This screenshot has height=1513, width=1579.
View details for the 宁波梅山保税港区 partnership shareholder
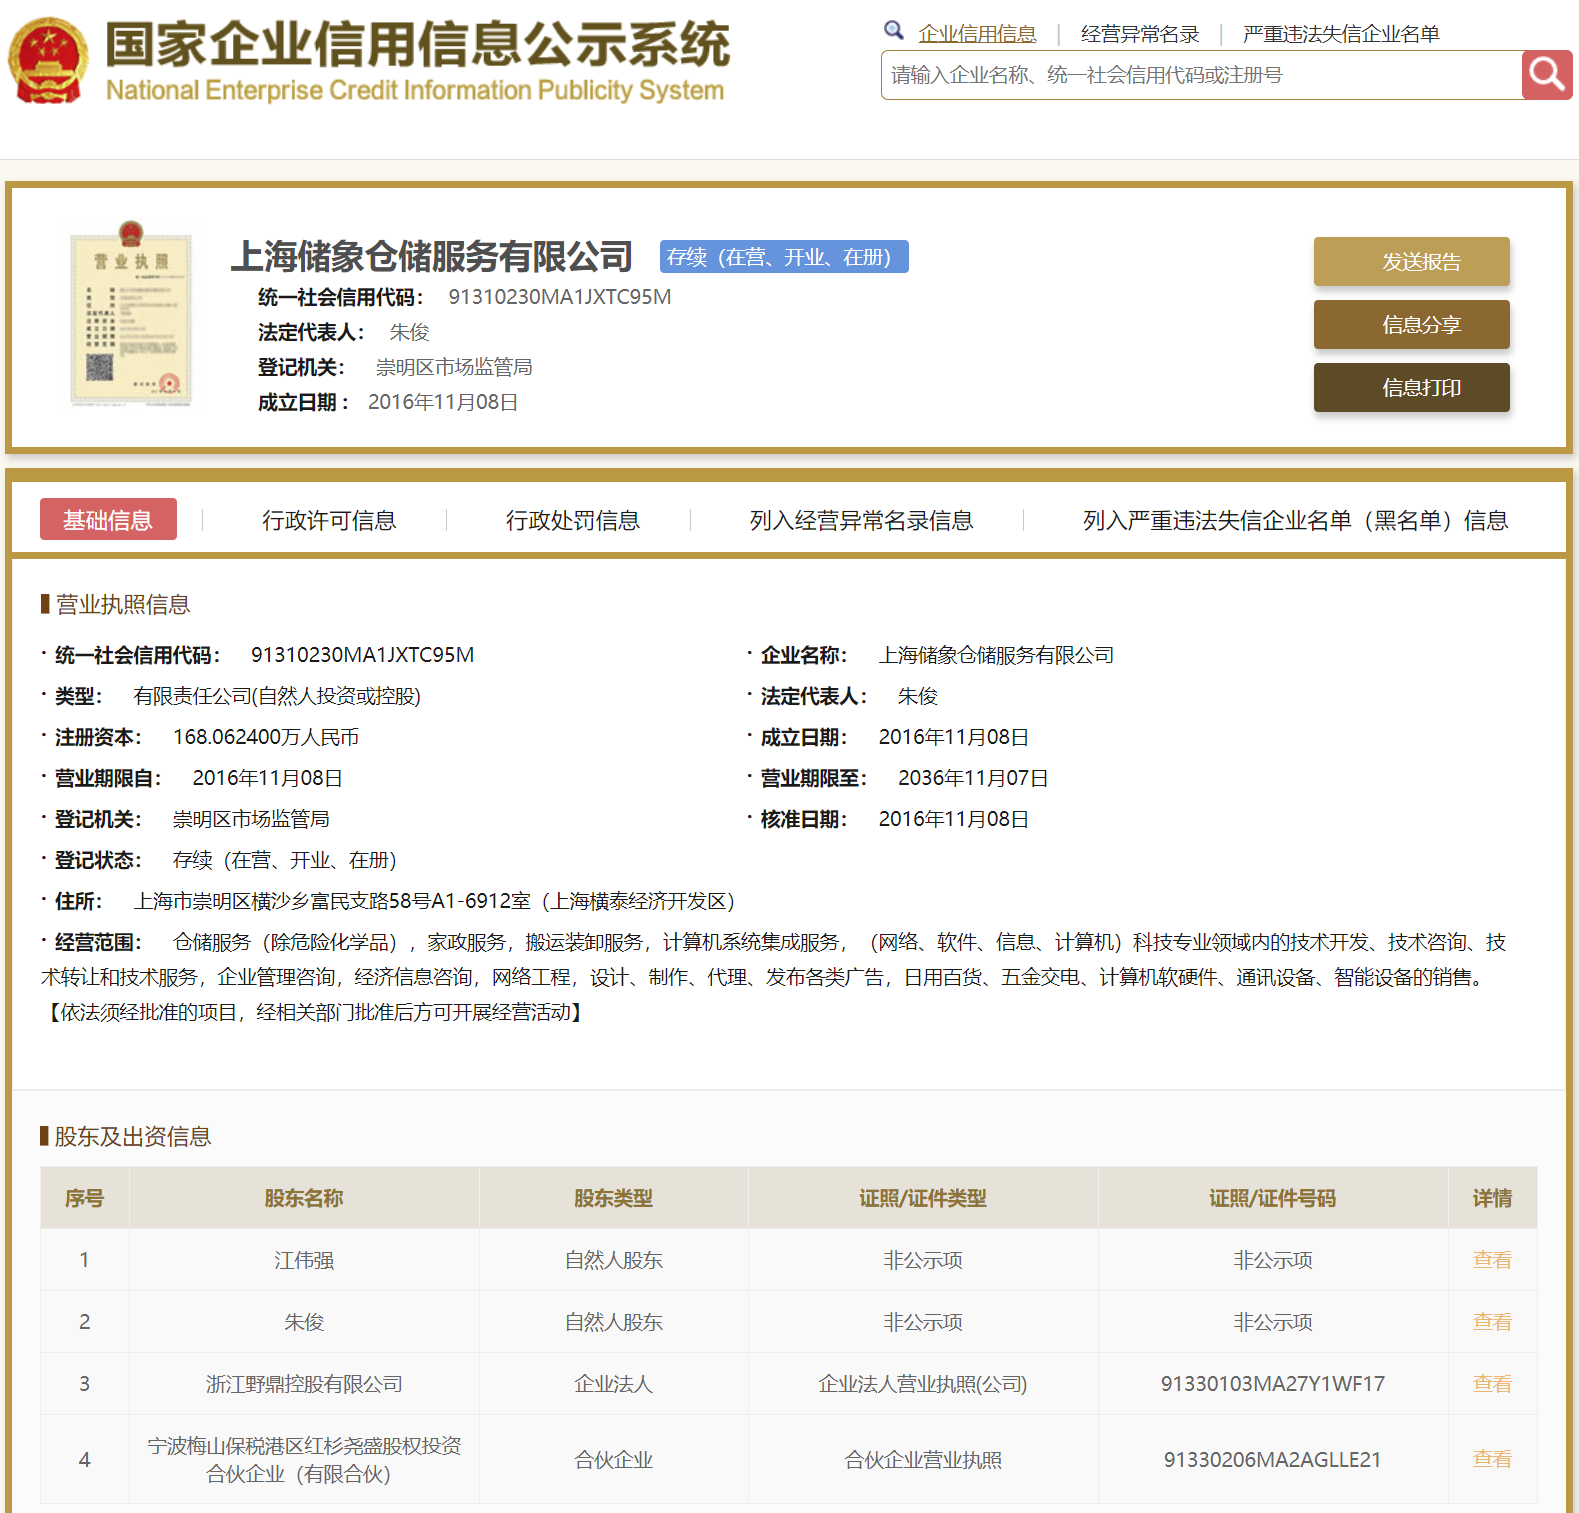click(x=1491, y=1459)
